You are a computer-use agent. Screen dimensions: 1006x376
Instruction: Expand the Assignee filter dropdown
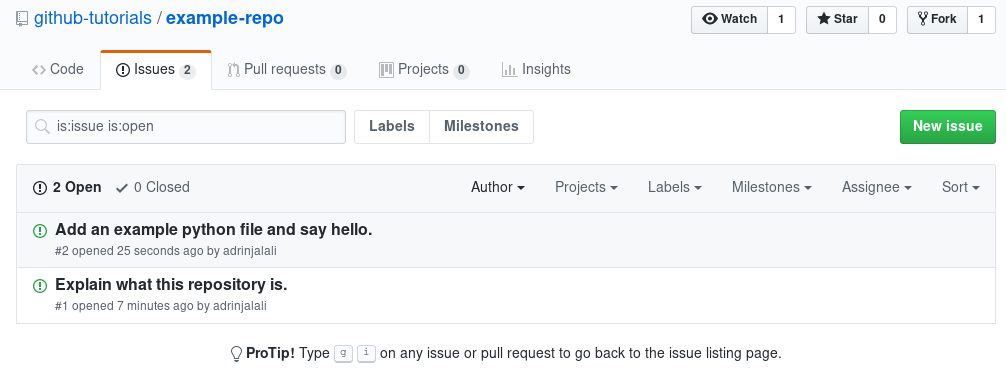(877, 187)
